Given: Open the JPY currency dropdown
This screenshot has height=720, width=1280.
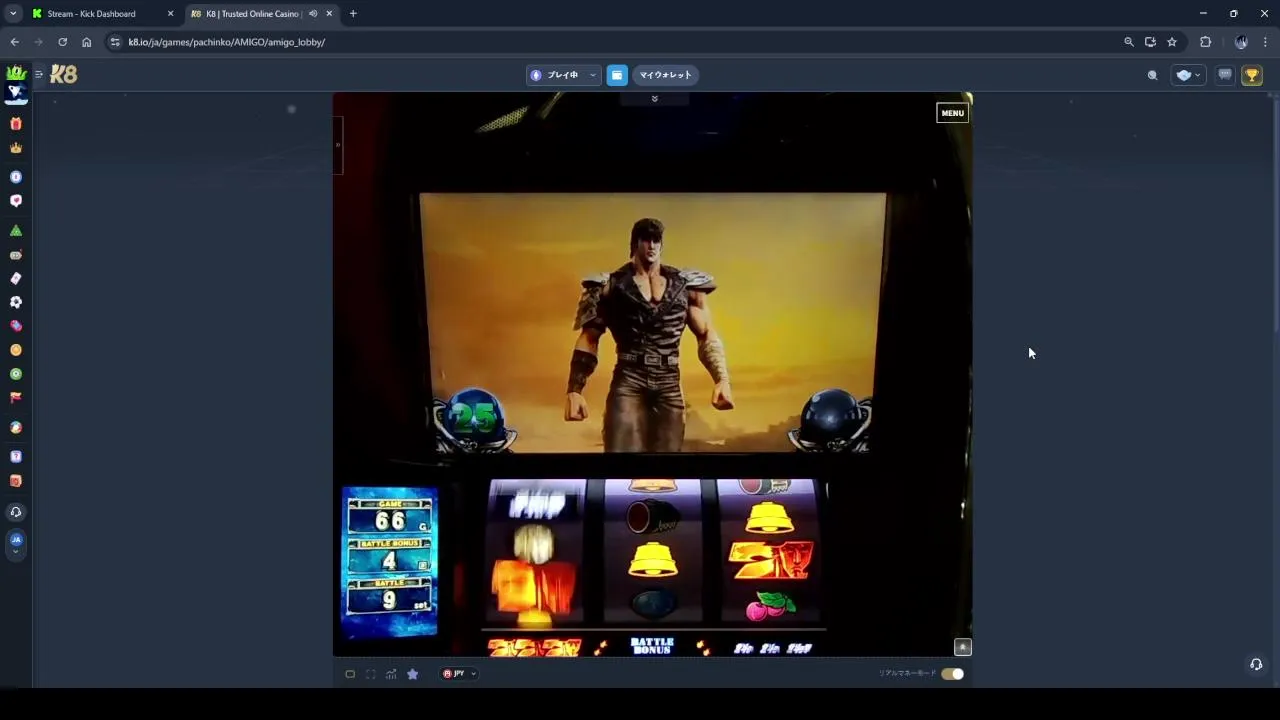Looking at the screenshot, I should pos(459,674).
